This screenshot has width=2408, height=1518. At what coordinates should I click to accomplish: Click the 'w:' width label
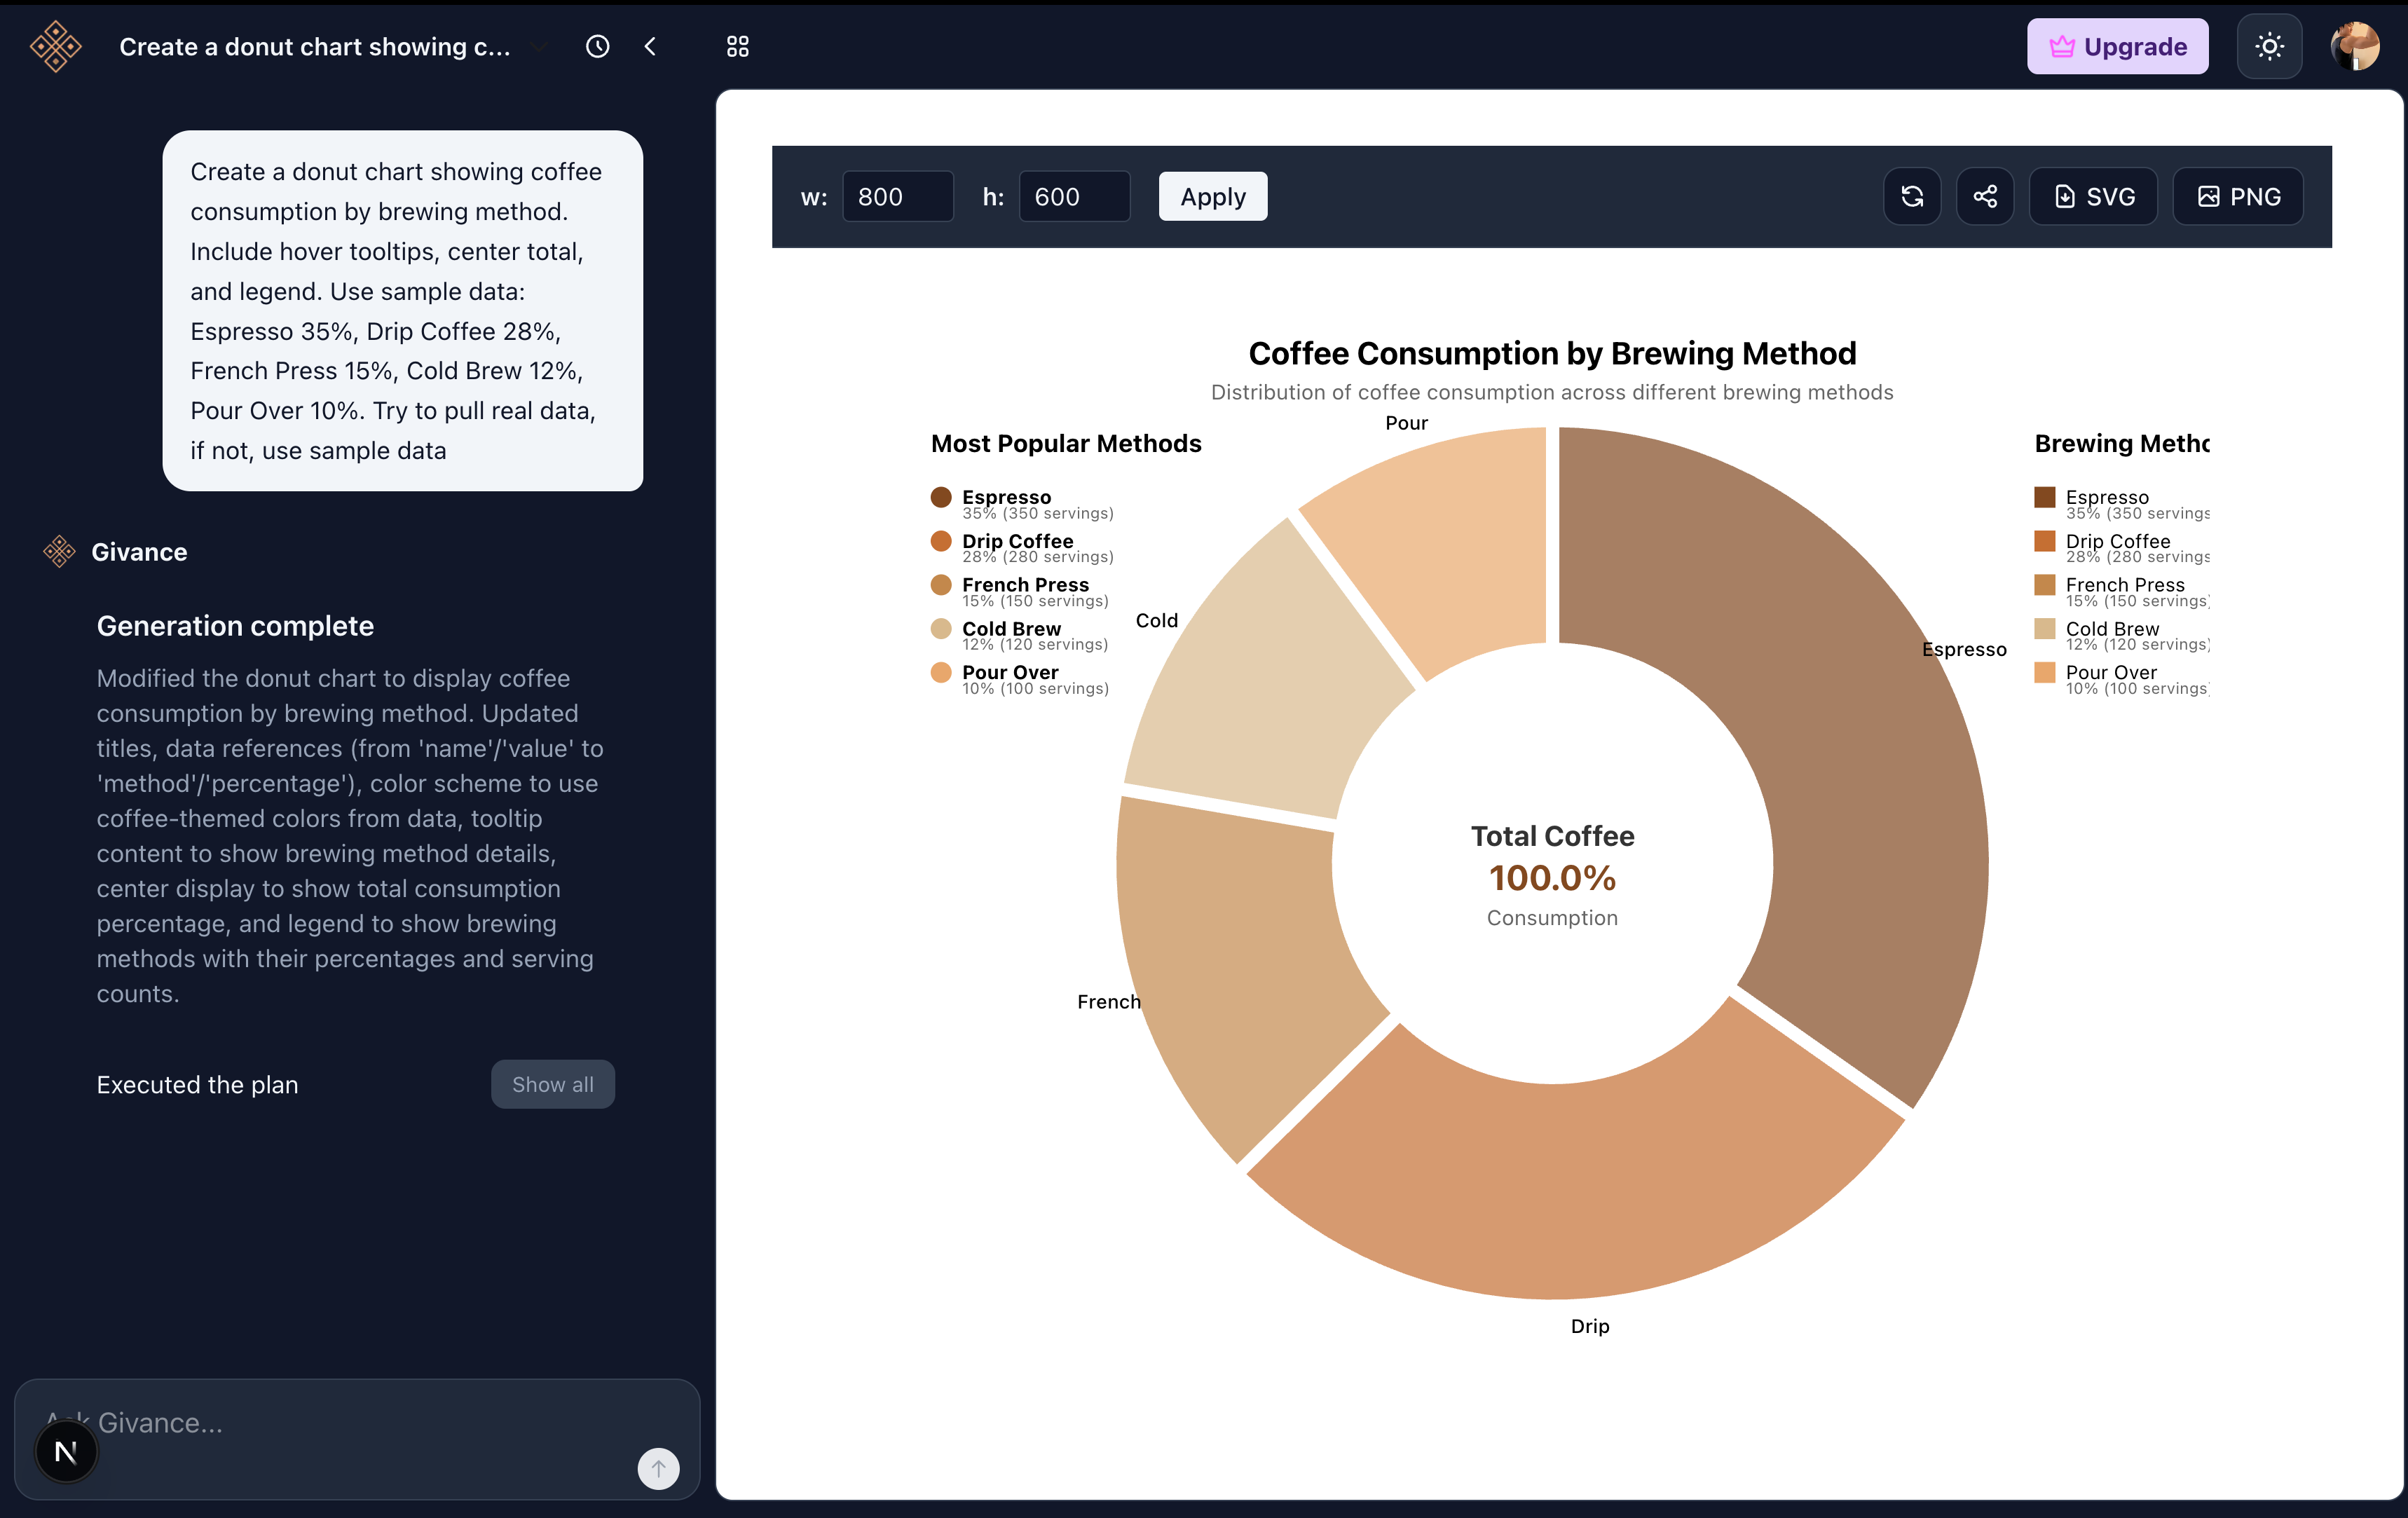click(x=814, y=197)
